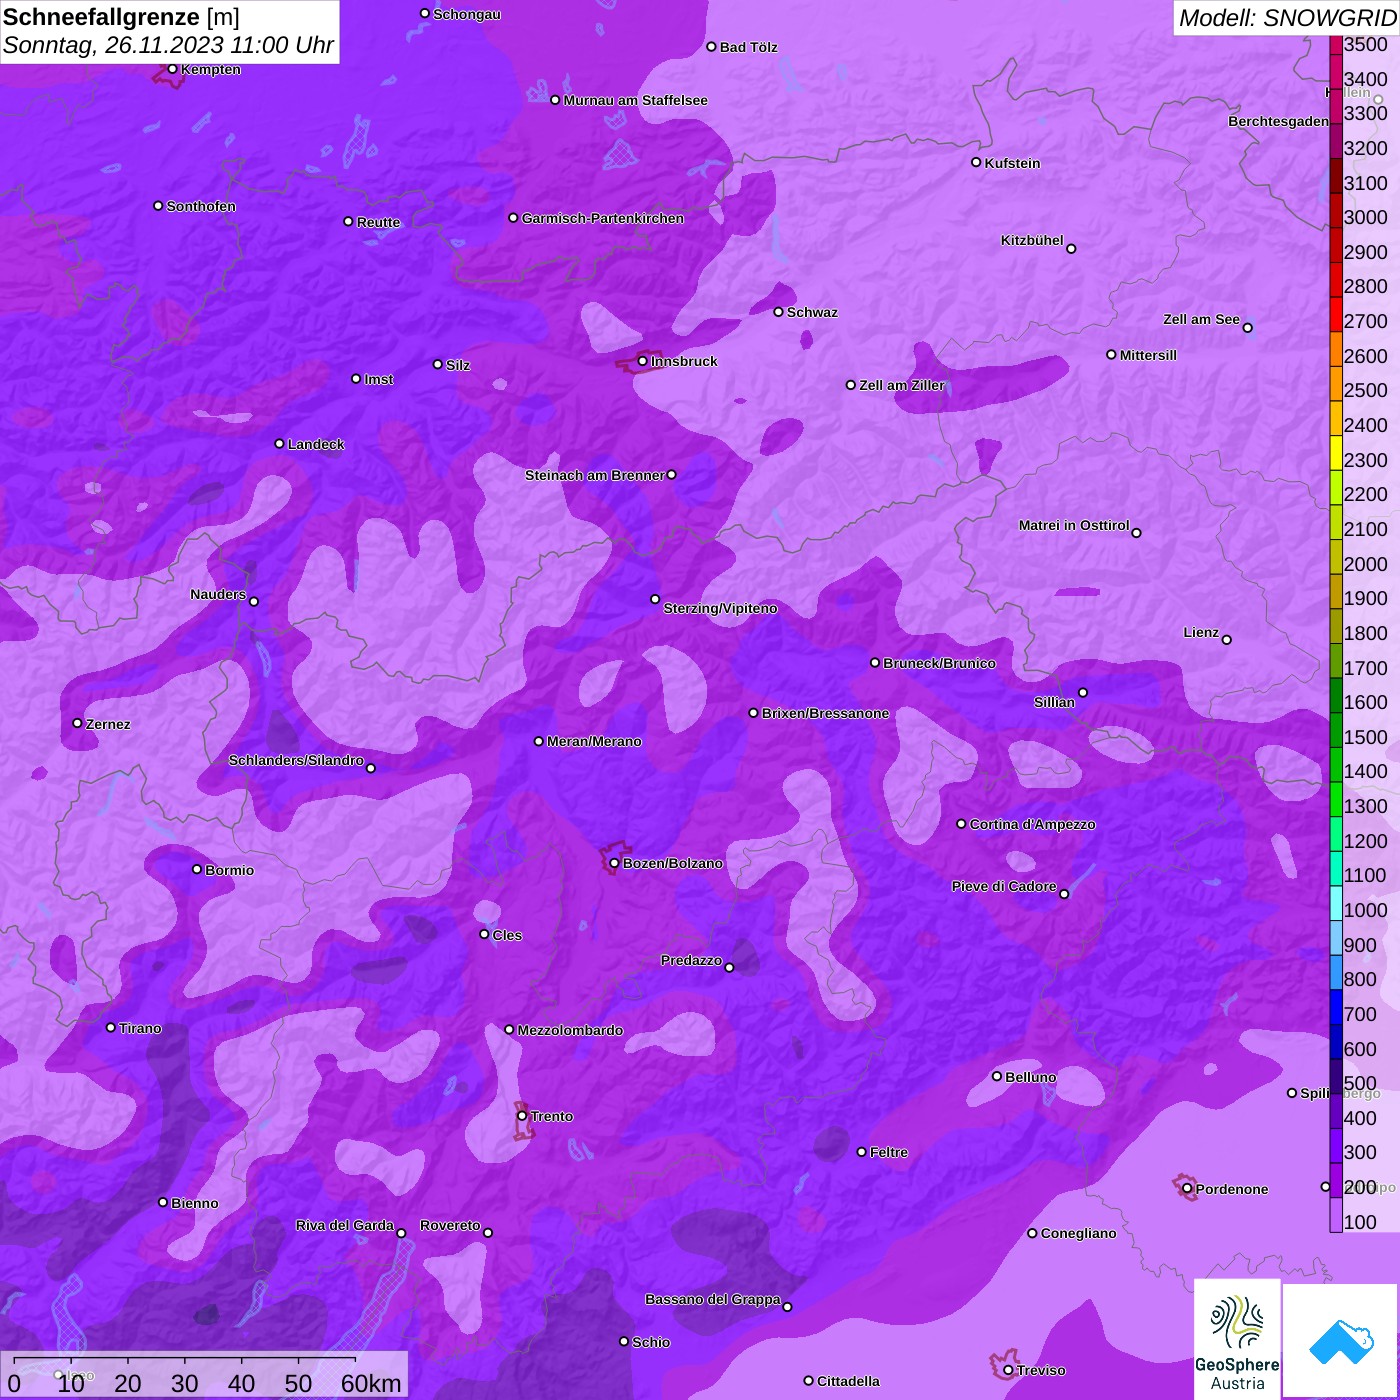Click the Reutte label

click(378, 222)
